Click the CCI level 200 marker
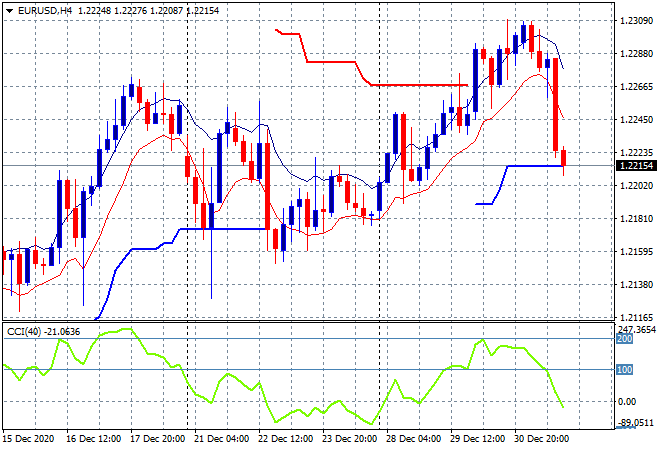 (x=624, y=339)
